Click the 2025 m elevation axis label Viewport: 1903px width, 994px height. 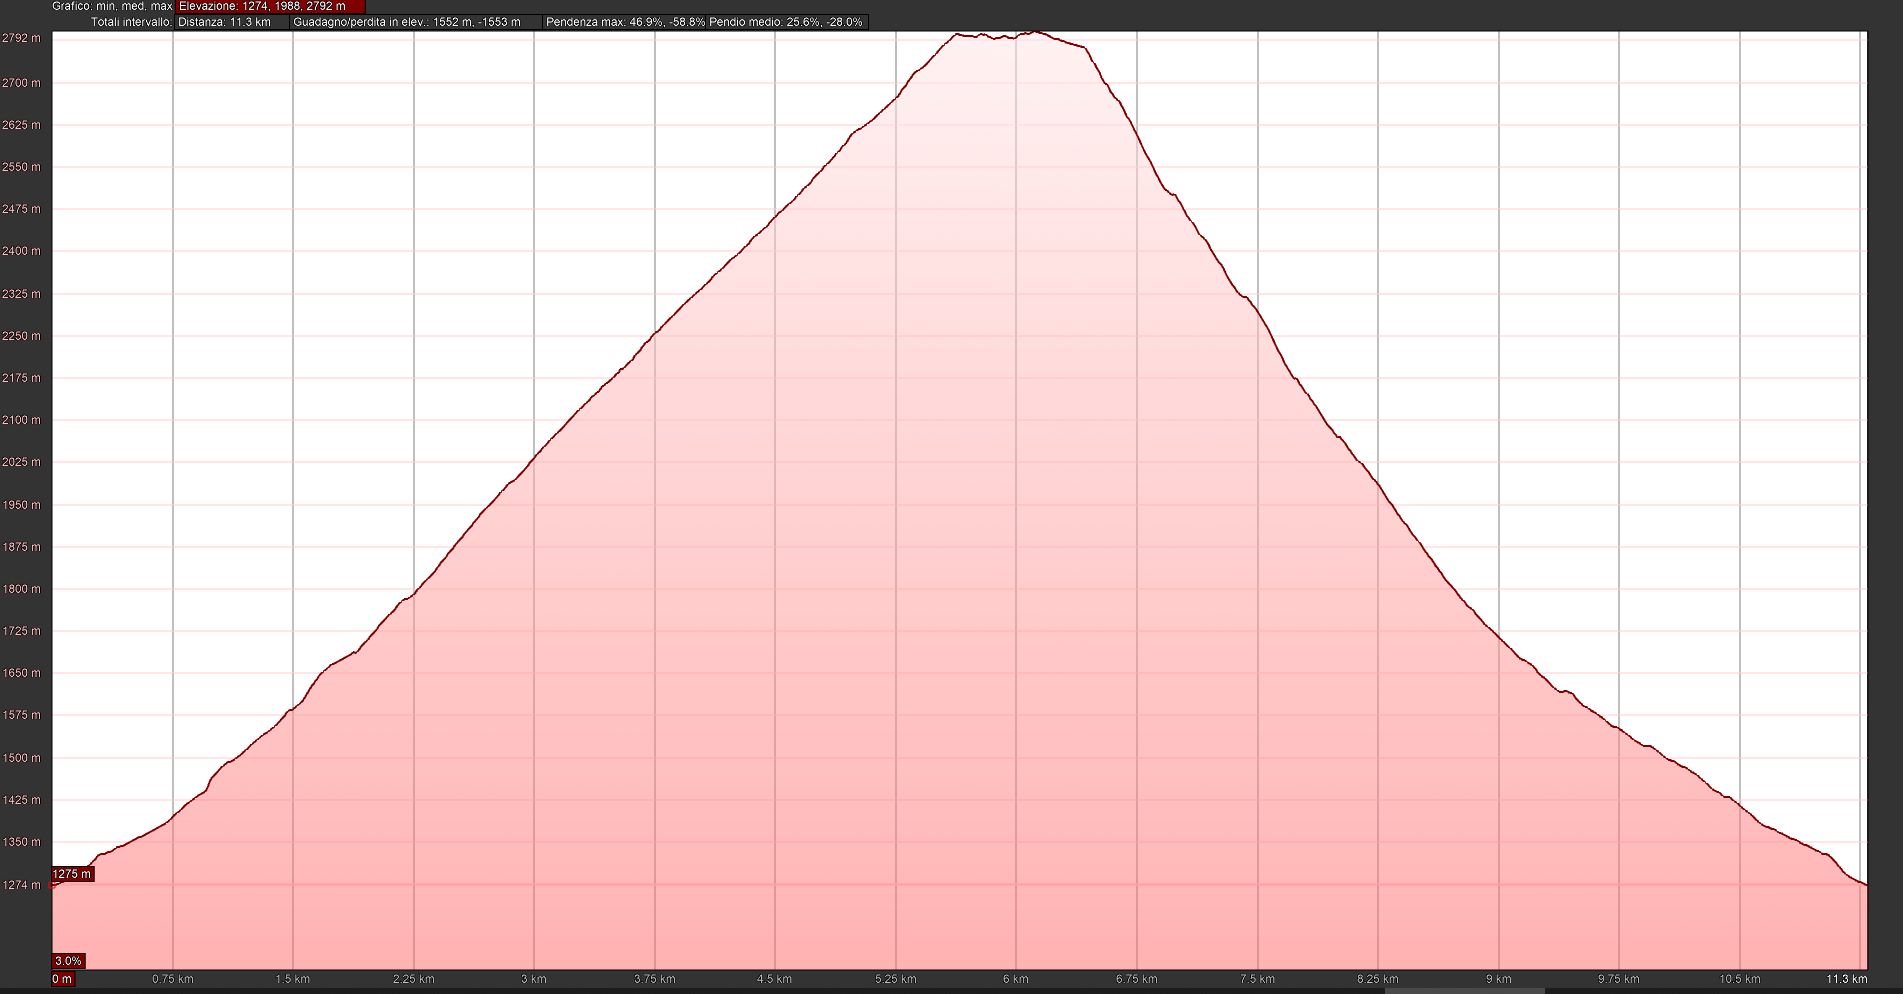(21, 462)
